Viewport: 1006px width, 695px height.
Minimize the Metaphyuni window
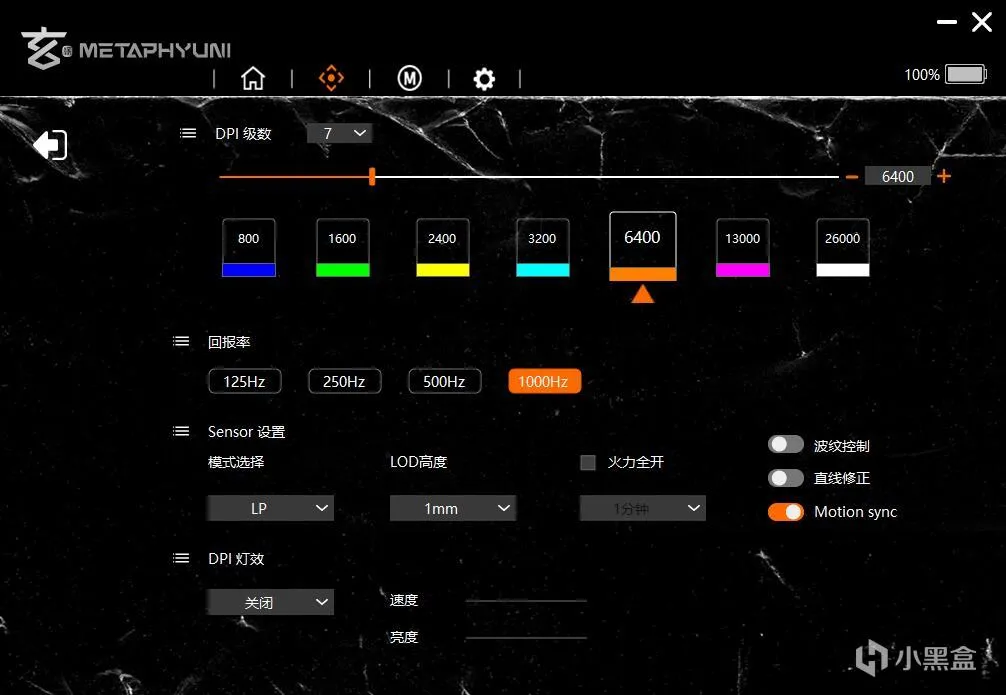(946, 22)
